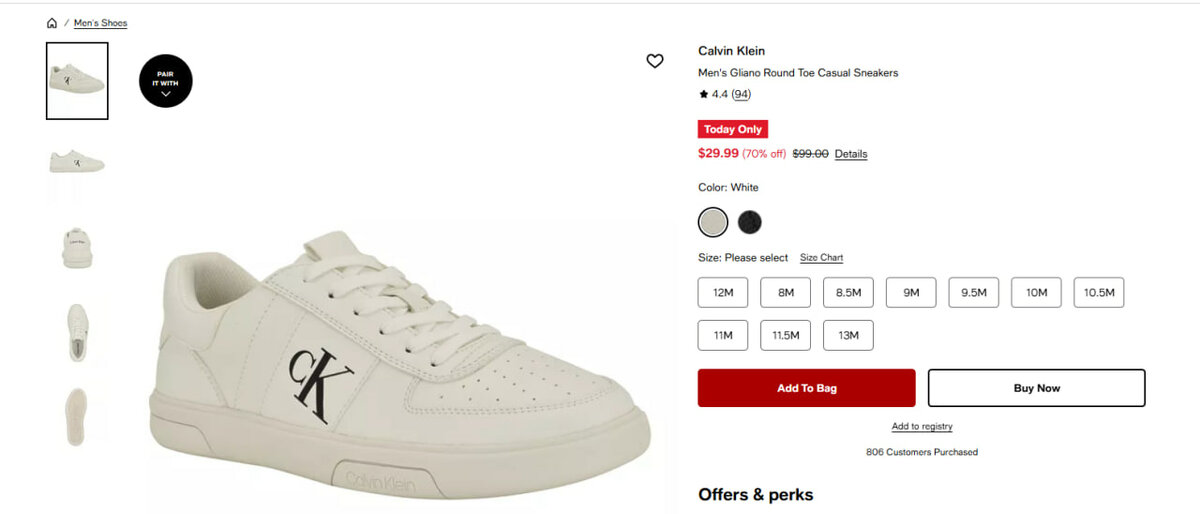The width and height of the screenshot is (1200, 514).
Task: Open the Size Chart link
Action: (x=821, y=258)
